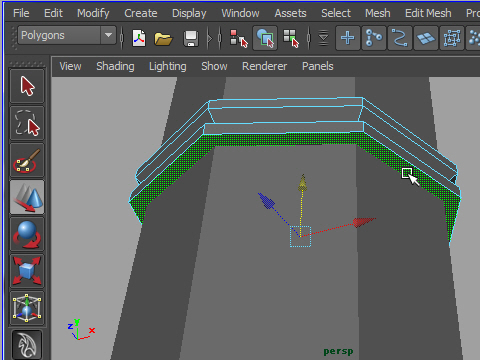This screenshot has width=480, height=360.
Task: Toggle select by object type mode
Action: [x=265, y=38]
